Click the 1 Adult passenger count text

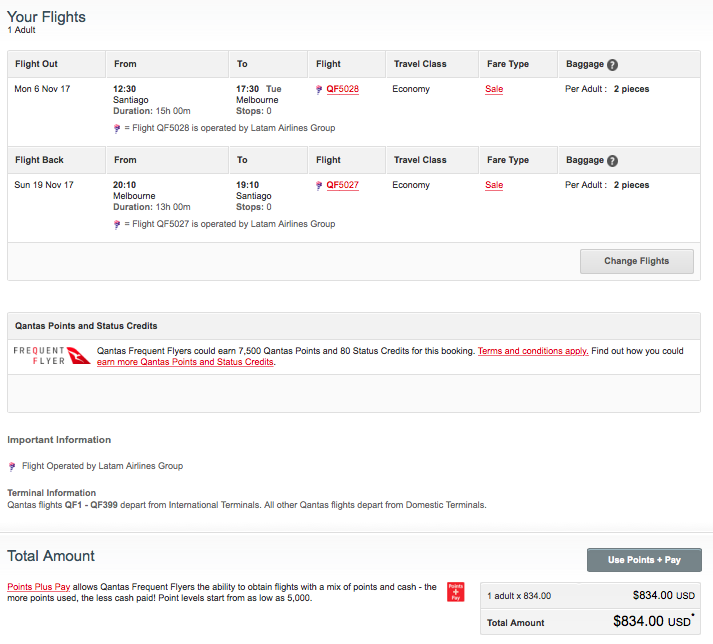click(x=21, y=30)
